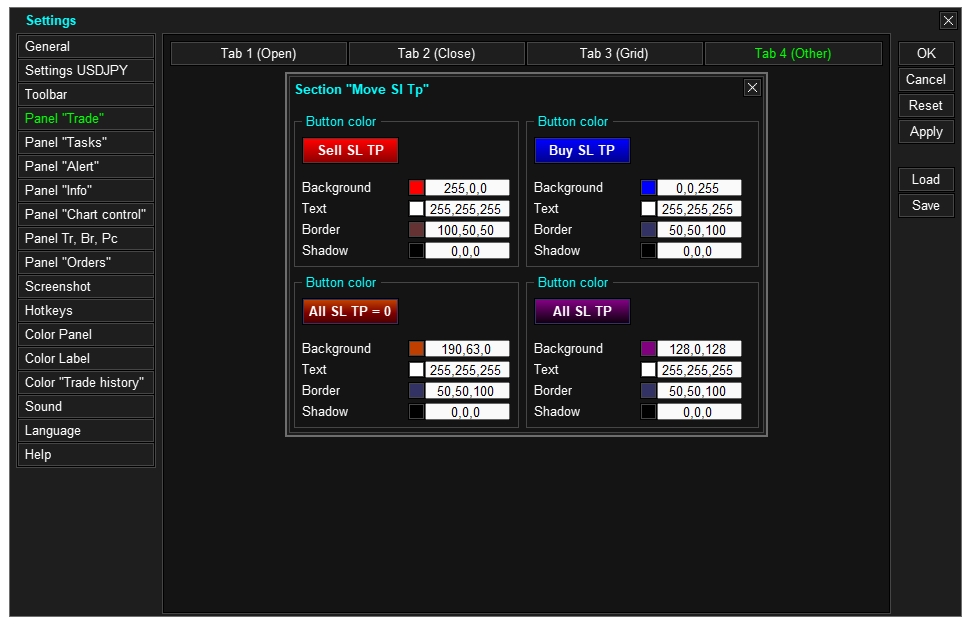Open Color "Trade history" settings
Image resolution: width=972 pixels, height=636 pixels.
tap(86, 382)
